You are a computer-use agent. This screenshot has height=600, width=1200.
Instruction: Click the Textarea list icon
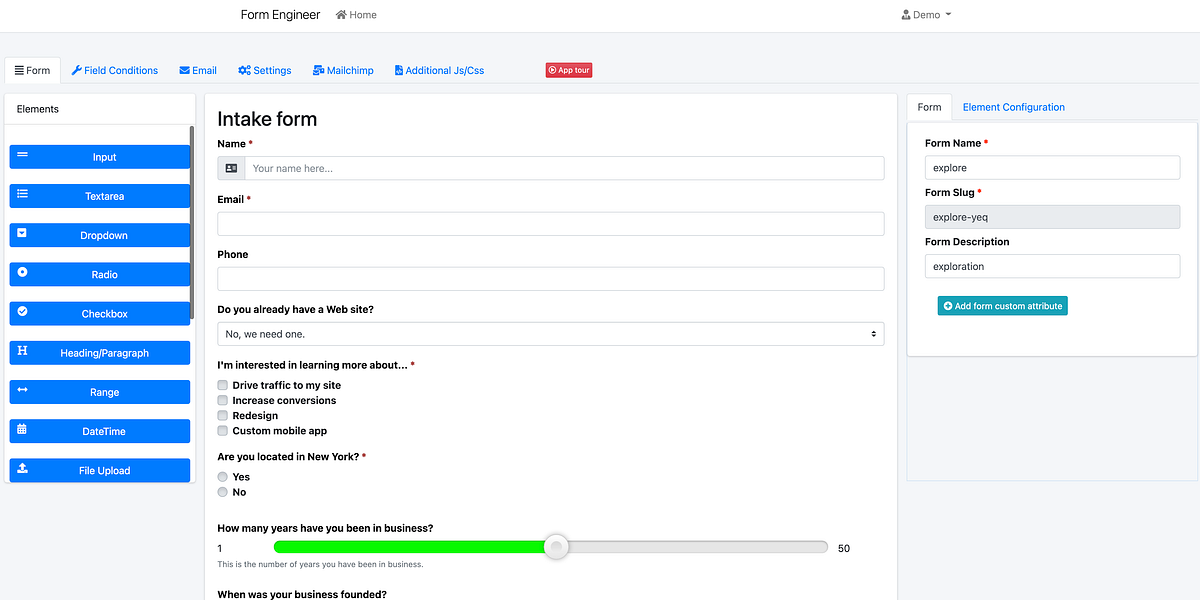pyautogui.click(x=22, y=194)
